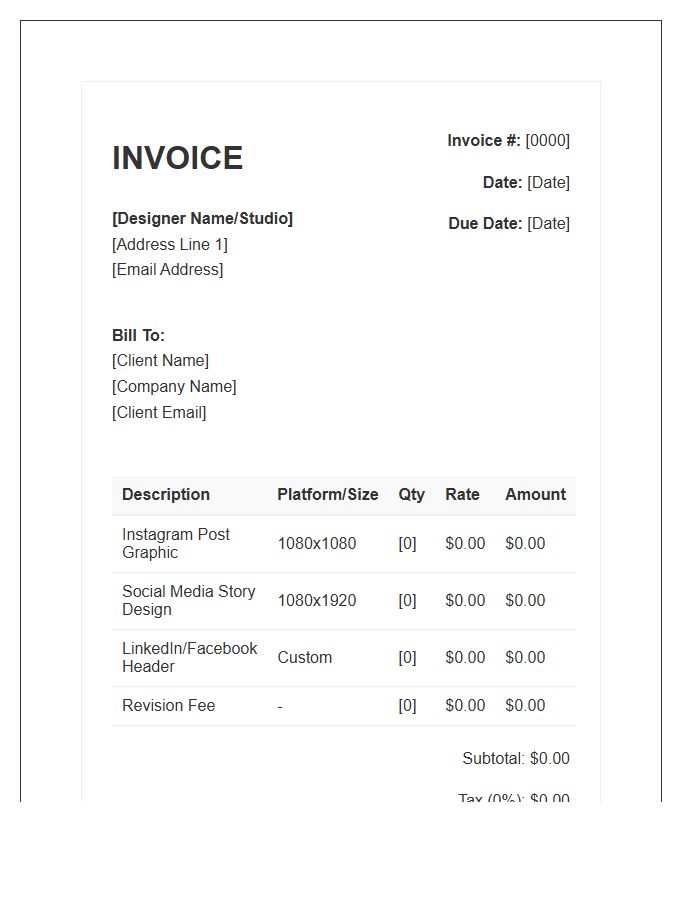Click the 'Date: [Date]' line
This screenshot has width=700, height=900.
[526, 183]
